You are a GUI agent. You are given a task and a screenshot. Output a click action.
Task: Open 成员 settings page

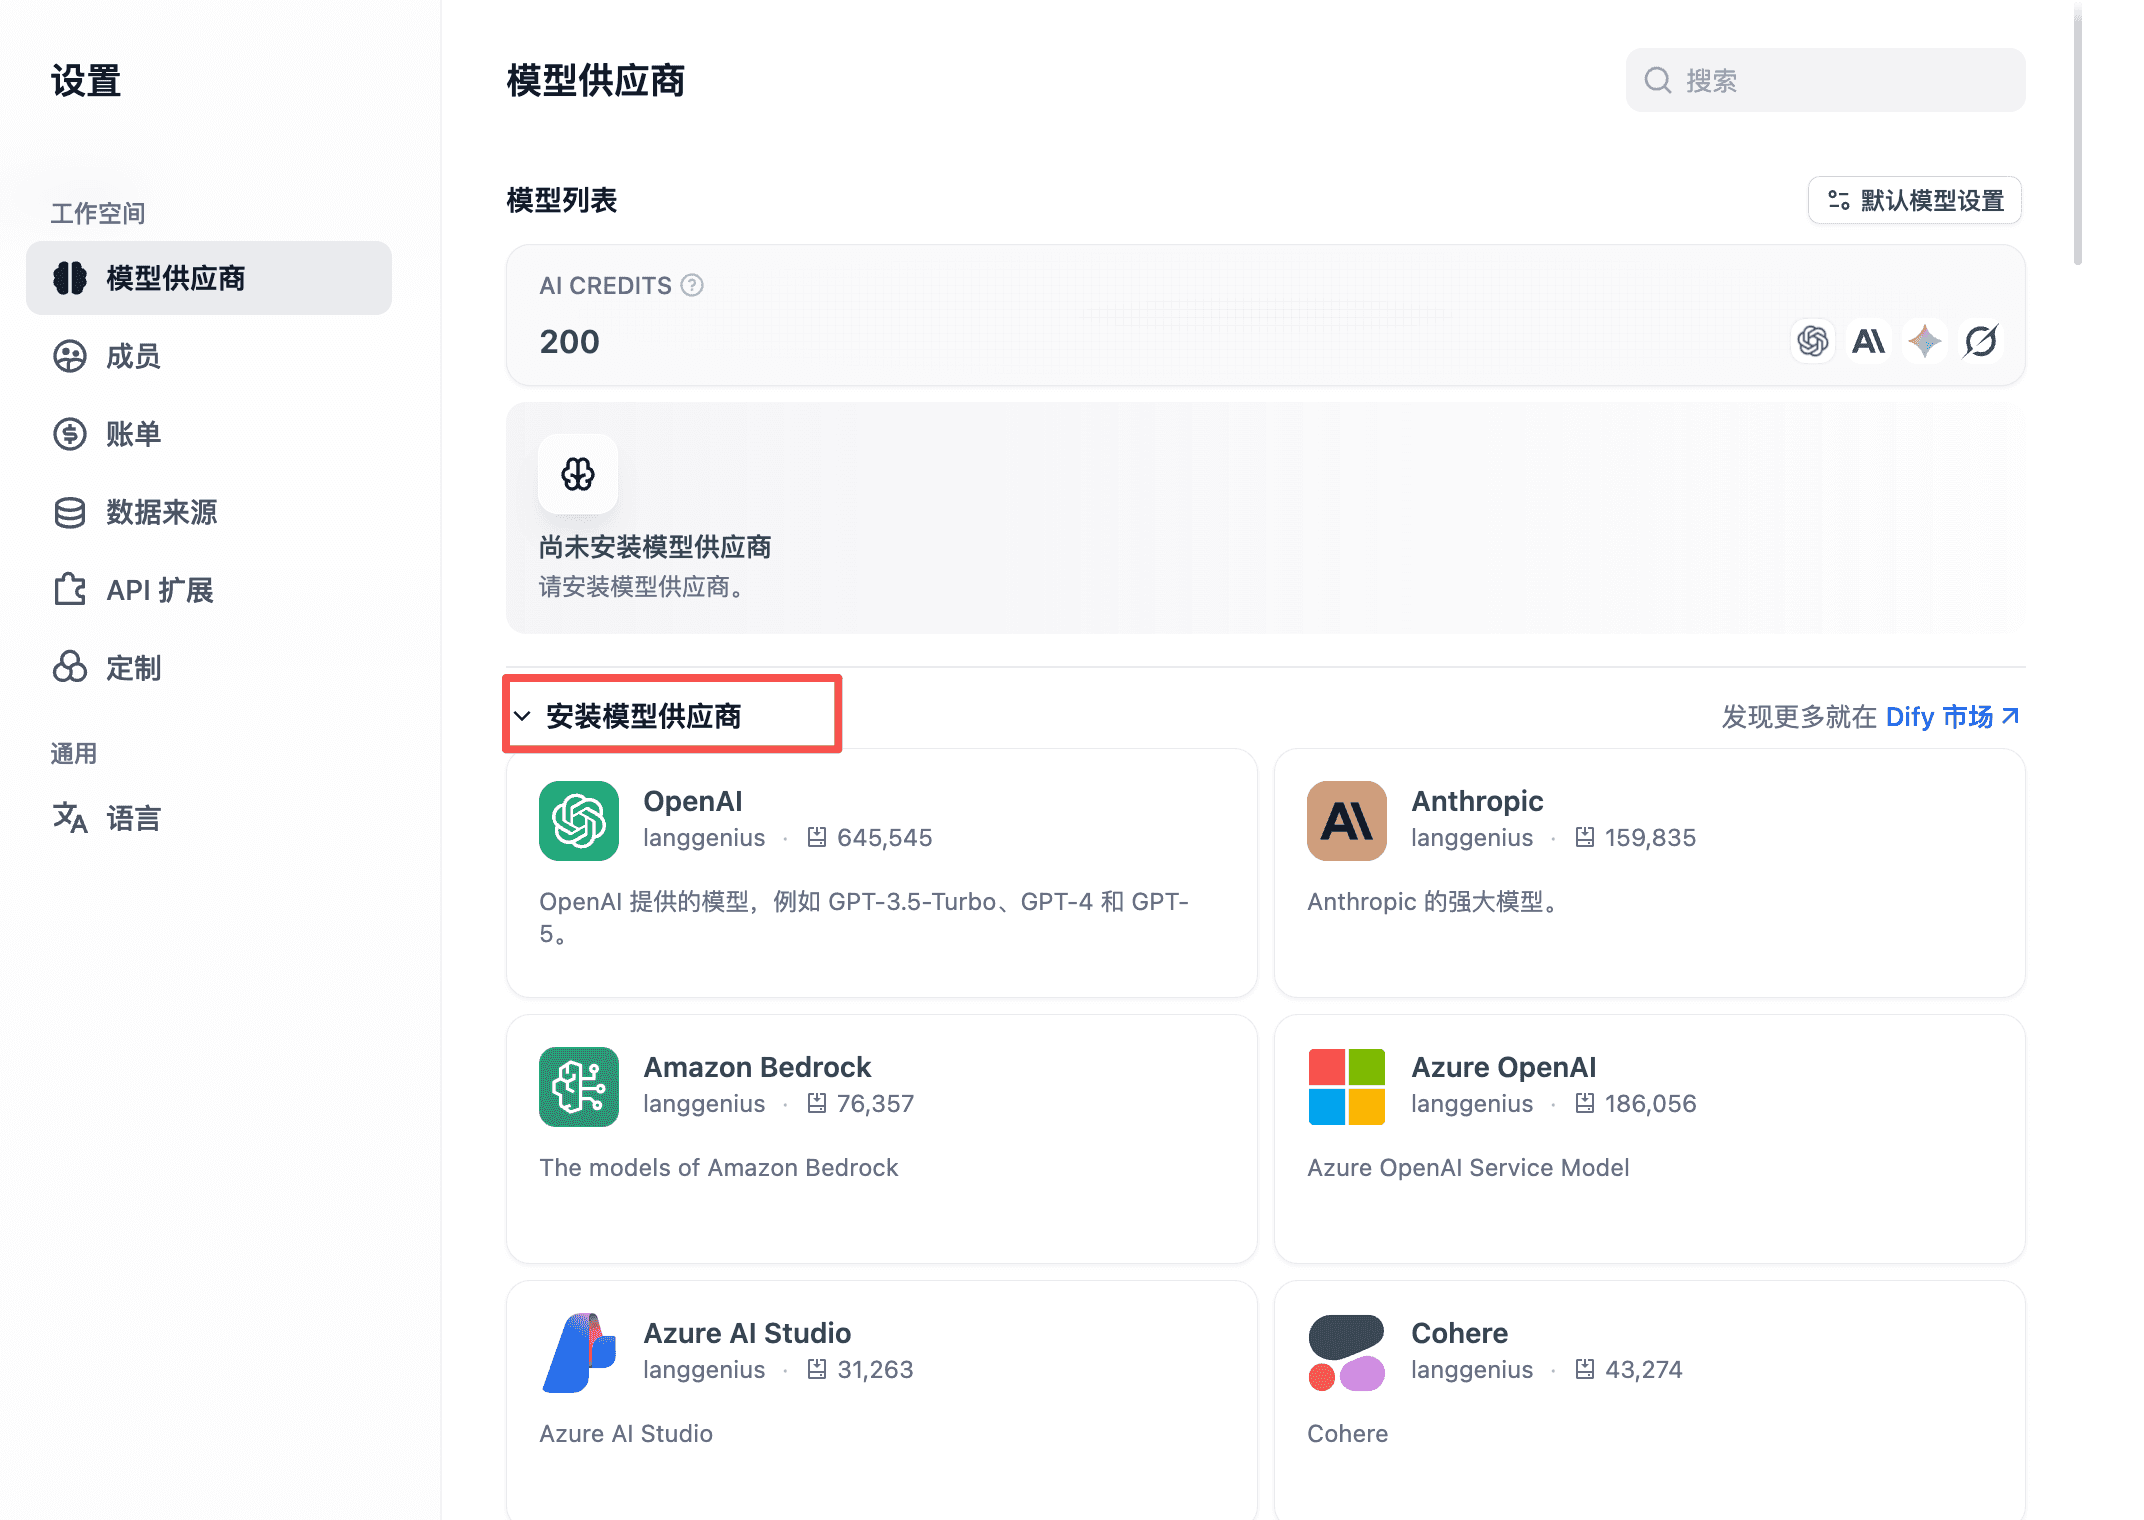(x=209, y=356)
